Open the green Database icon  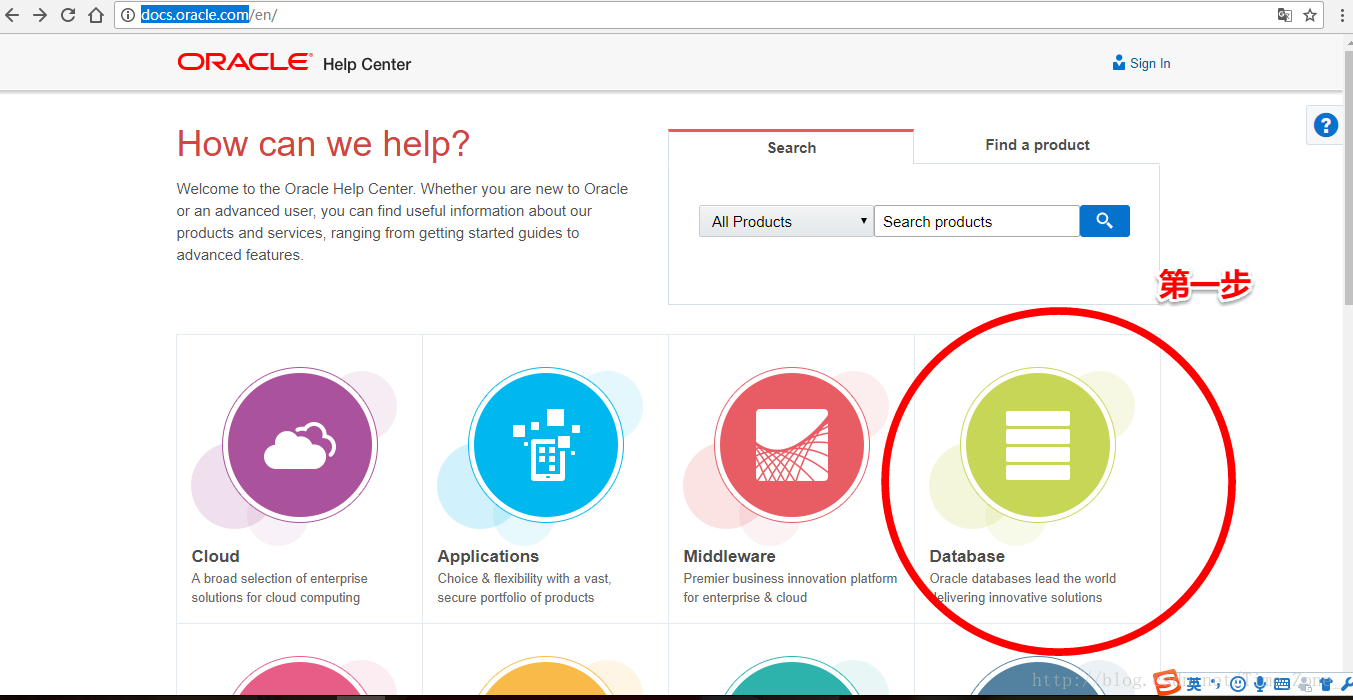tap(1038, 444)
